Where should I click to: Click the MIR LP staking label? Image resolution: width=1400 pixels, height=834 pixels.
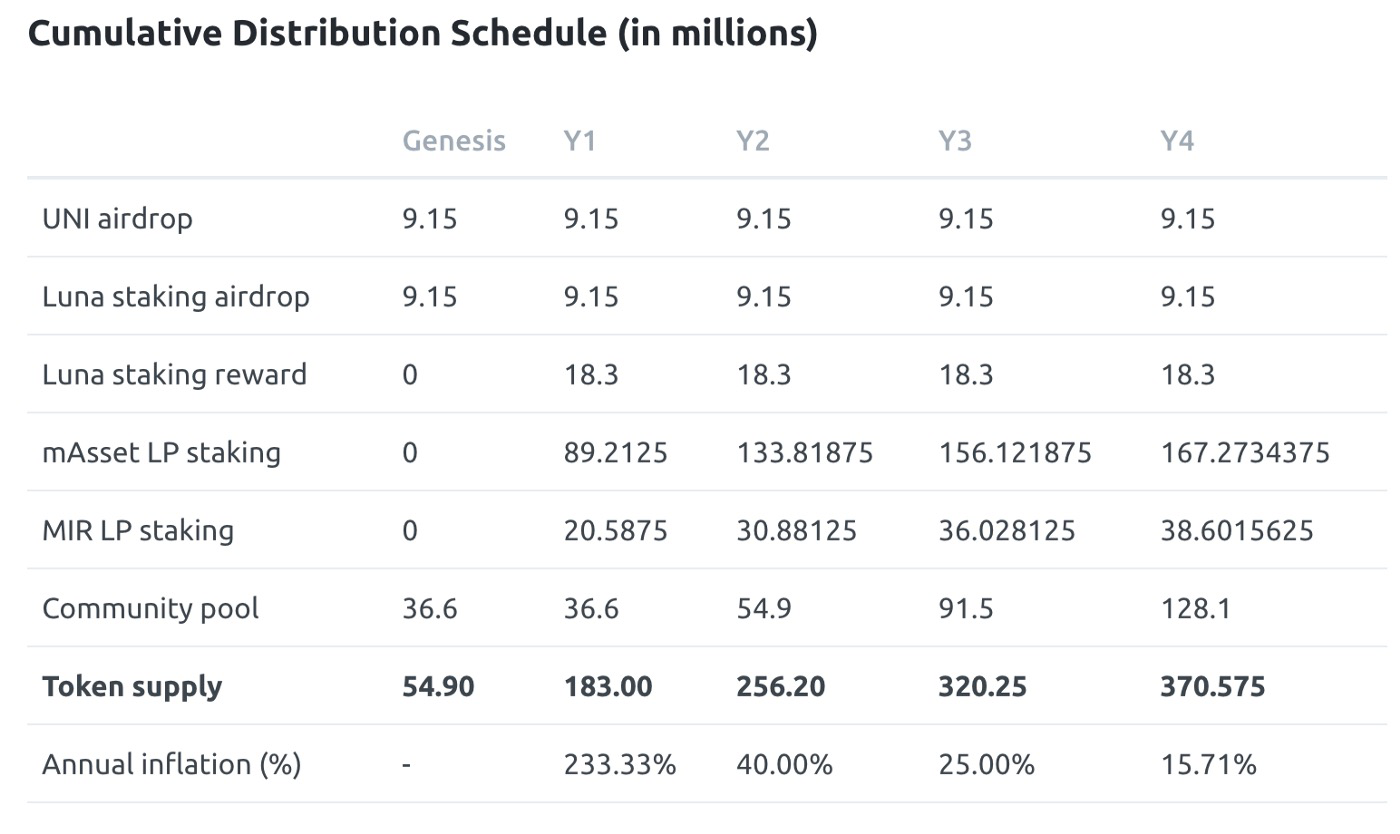[x=137, y=530]
